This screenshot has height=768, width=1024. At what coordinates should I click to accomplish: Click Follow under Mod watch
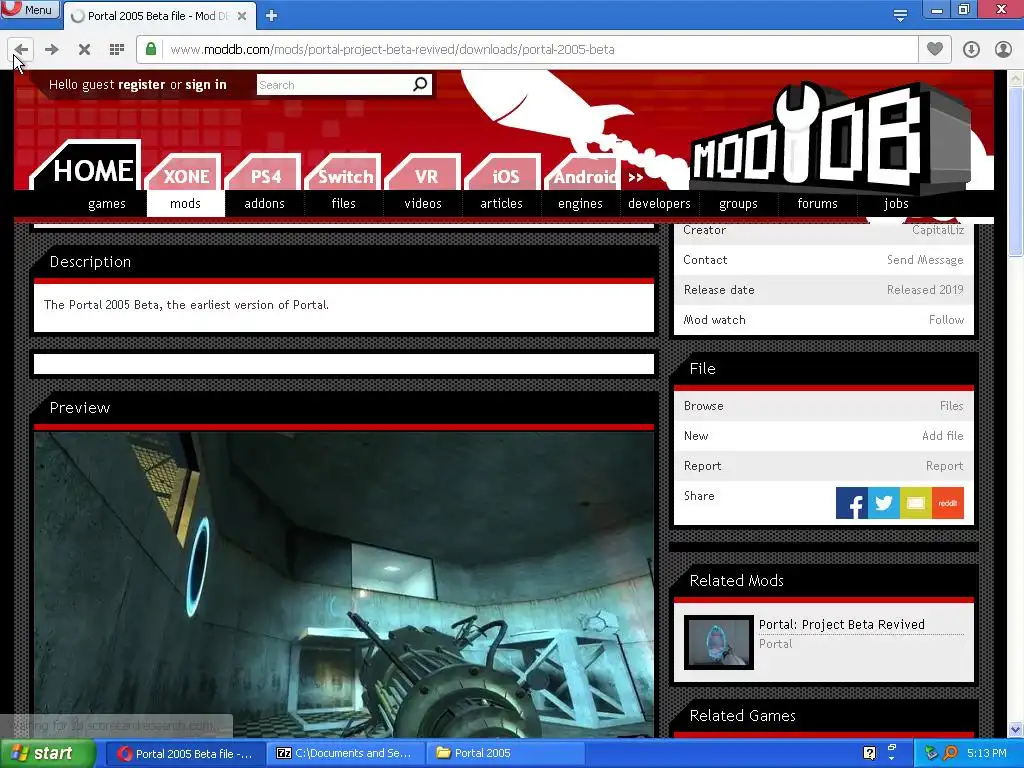pyautogui.click(x=946, y=320)
